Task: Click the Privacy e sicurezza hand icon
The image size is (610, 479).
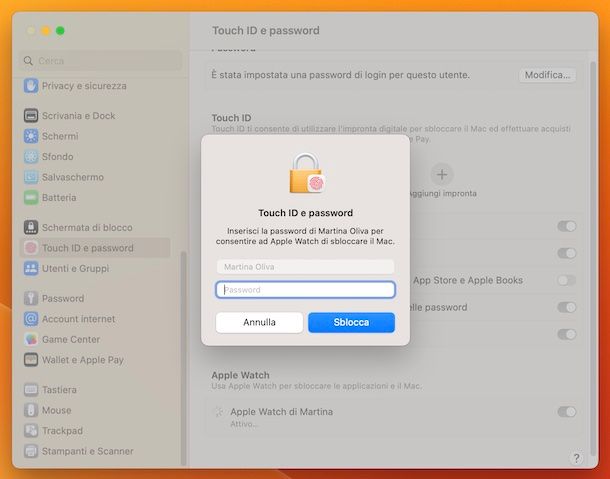Action: [31, 86]
